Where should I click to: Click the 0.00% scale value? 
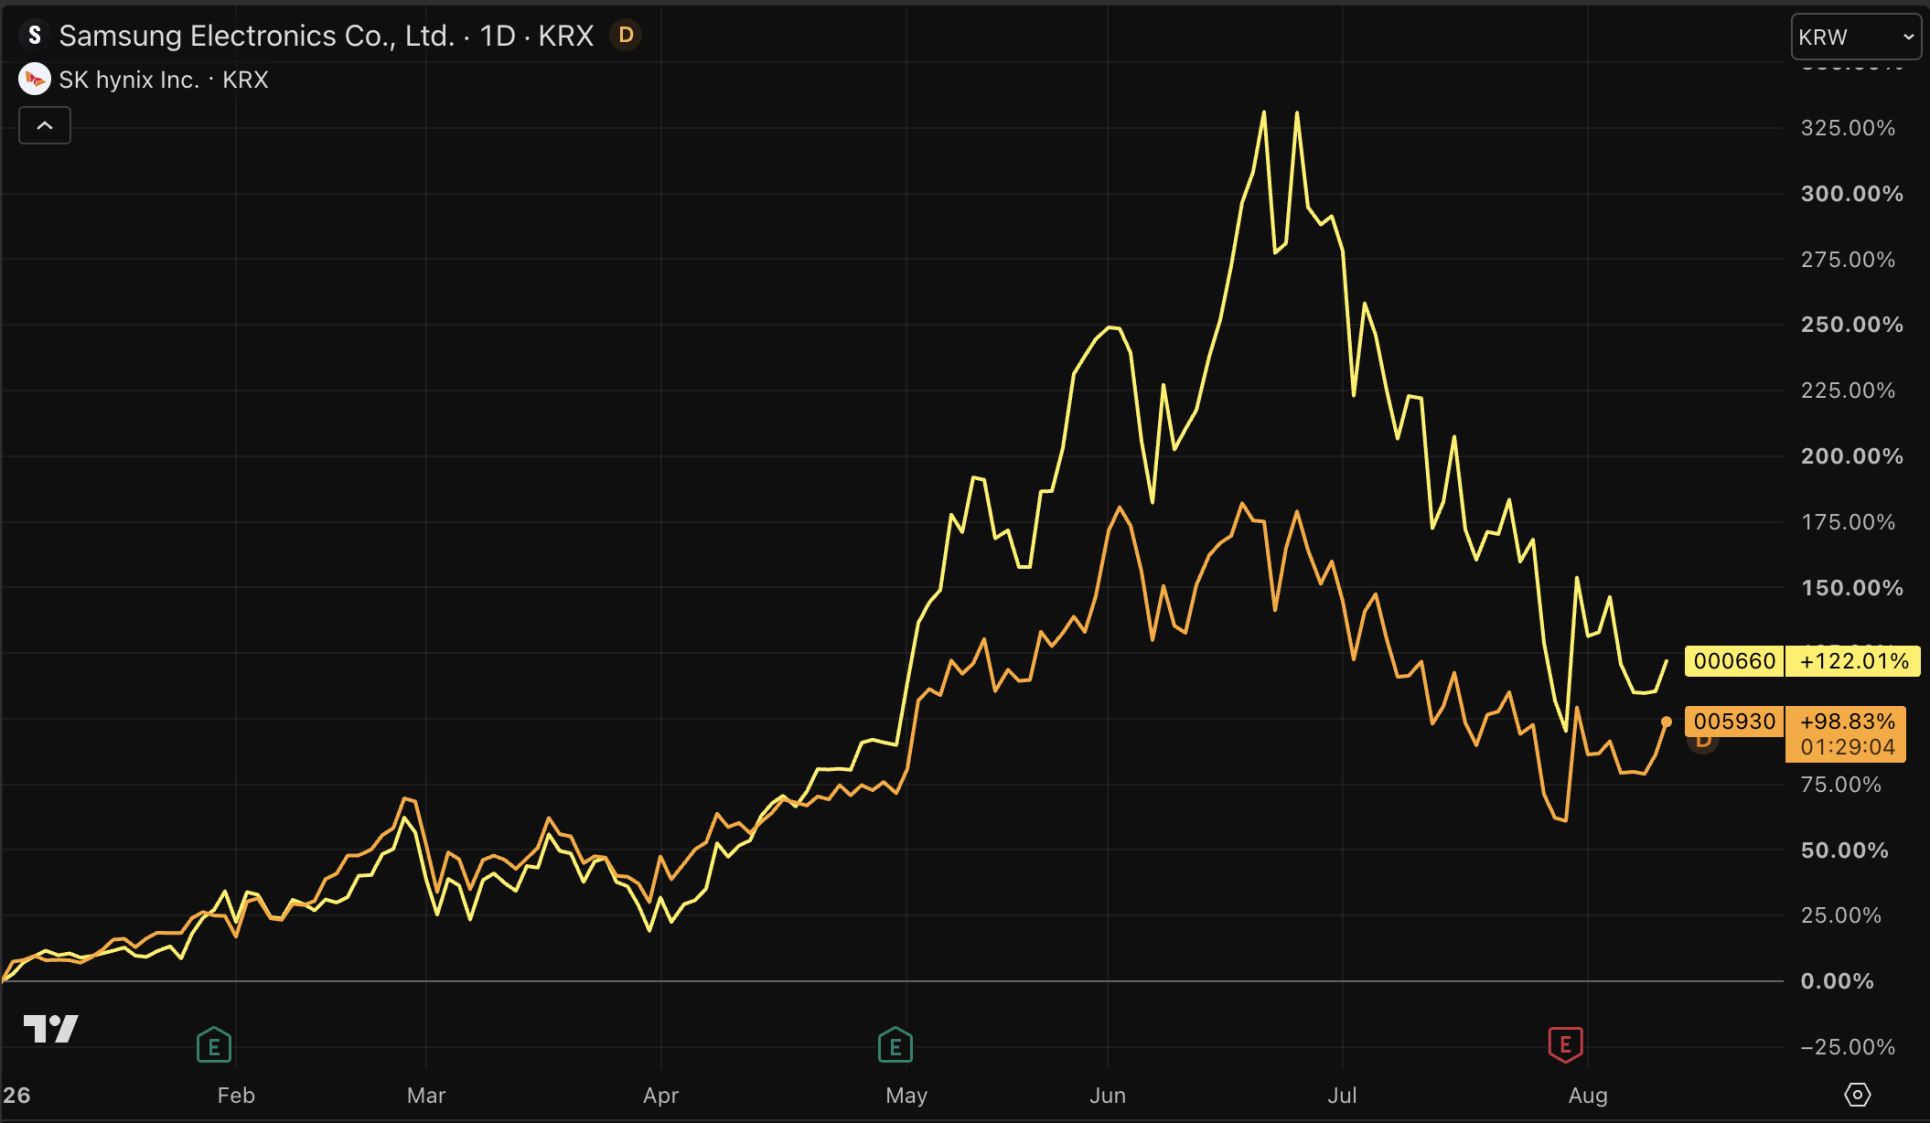tap(1837, 982)
